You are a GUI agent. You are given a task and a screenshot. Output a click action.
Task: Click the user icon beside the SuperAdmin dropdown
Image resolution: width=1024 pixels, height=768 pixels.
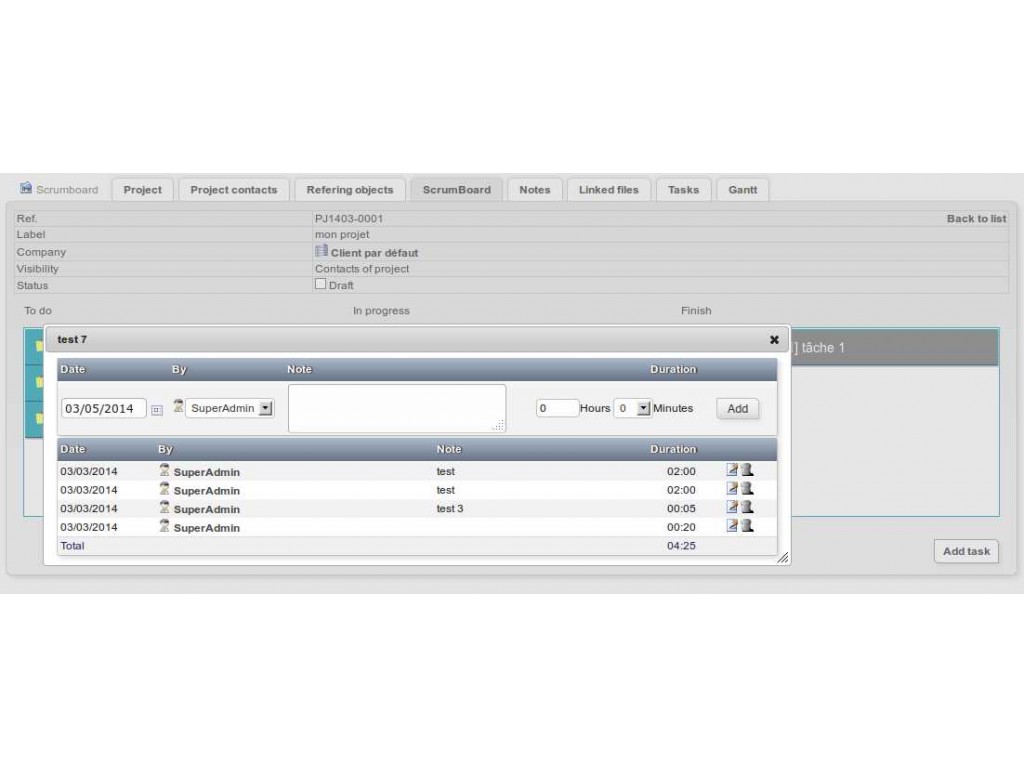coord(178,406)
